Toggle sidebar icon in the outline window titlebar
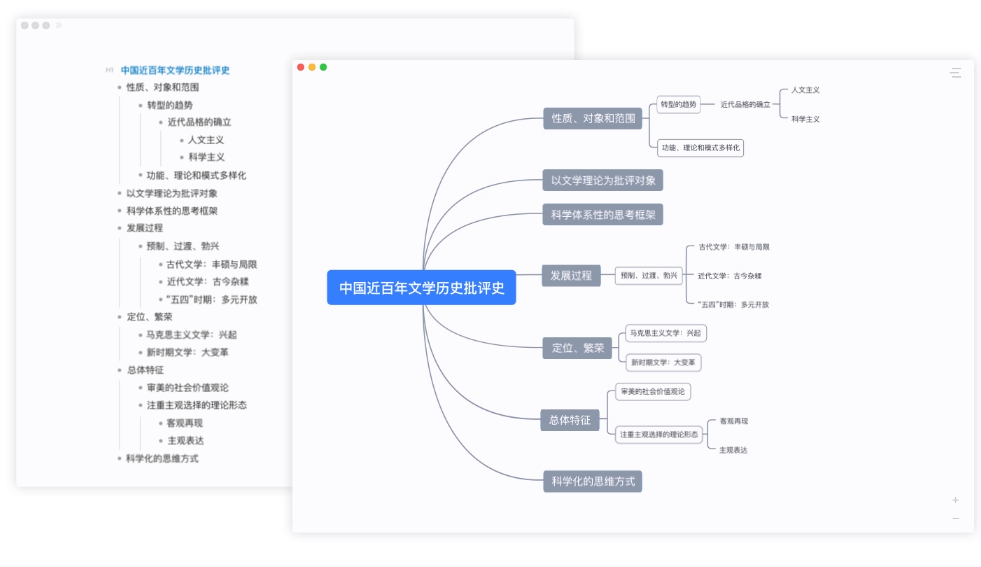Image resolution: width=981 pixels, height=567 pixels. (59, 25)
